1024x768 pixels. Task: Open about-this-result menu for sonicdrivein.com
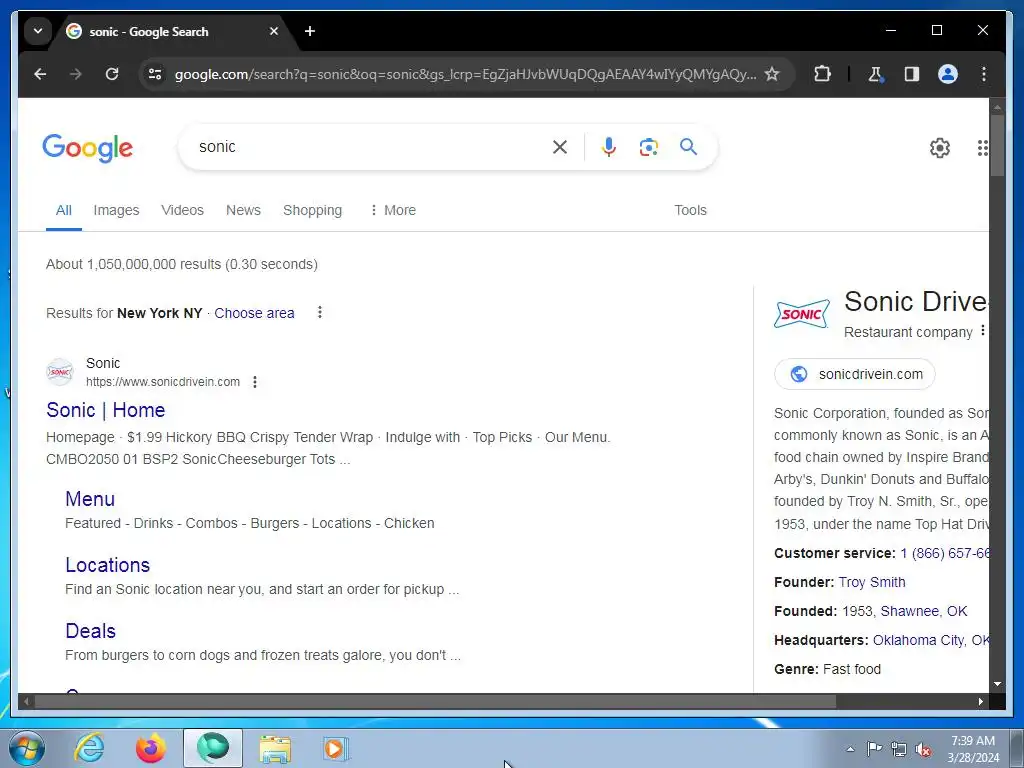(255, 382)
